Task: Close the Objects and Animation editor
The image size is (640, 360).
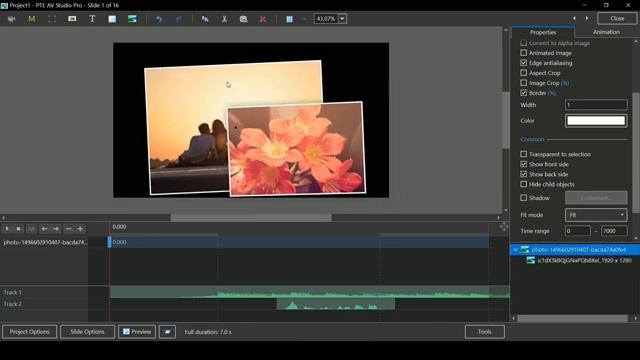Action: [617, 18]
